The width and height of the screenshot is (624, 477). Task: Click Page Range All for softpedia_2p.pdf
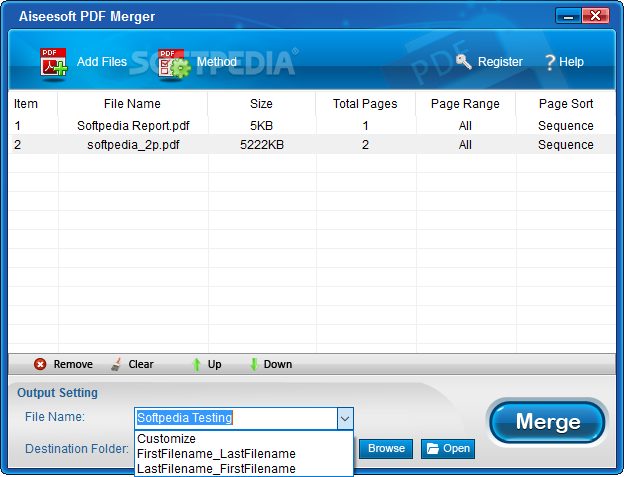[x=465, y=144]
